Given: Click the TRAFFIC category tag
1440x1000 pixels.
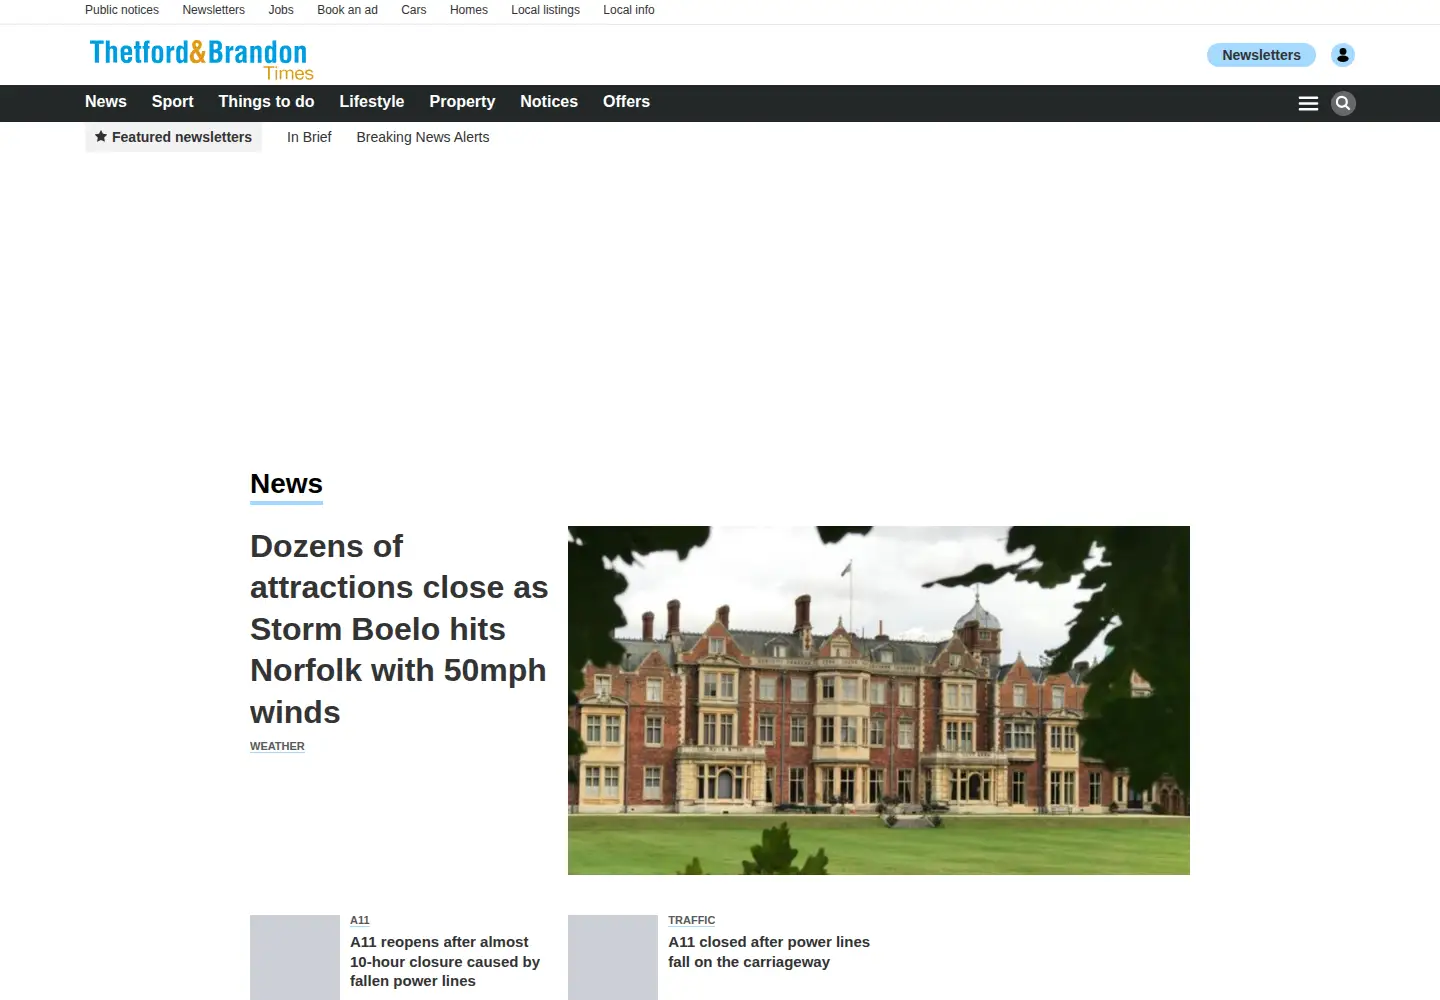Looking at the screenshot, I should (692, 920).
